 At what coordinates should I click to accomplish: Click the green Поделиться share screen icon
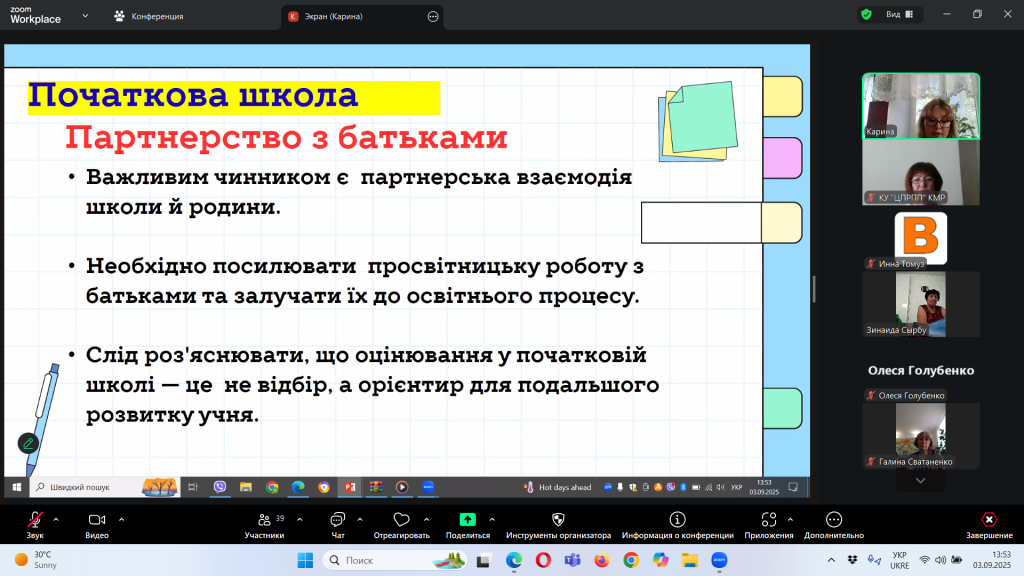click(467, 520)
